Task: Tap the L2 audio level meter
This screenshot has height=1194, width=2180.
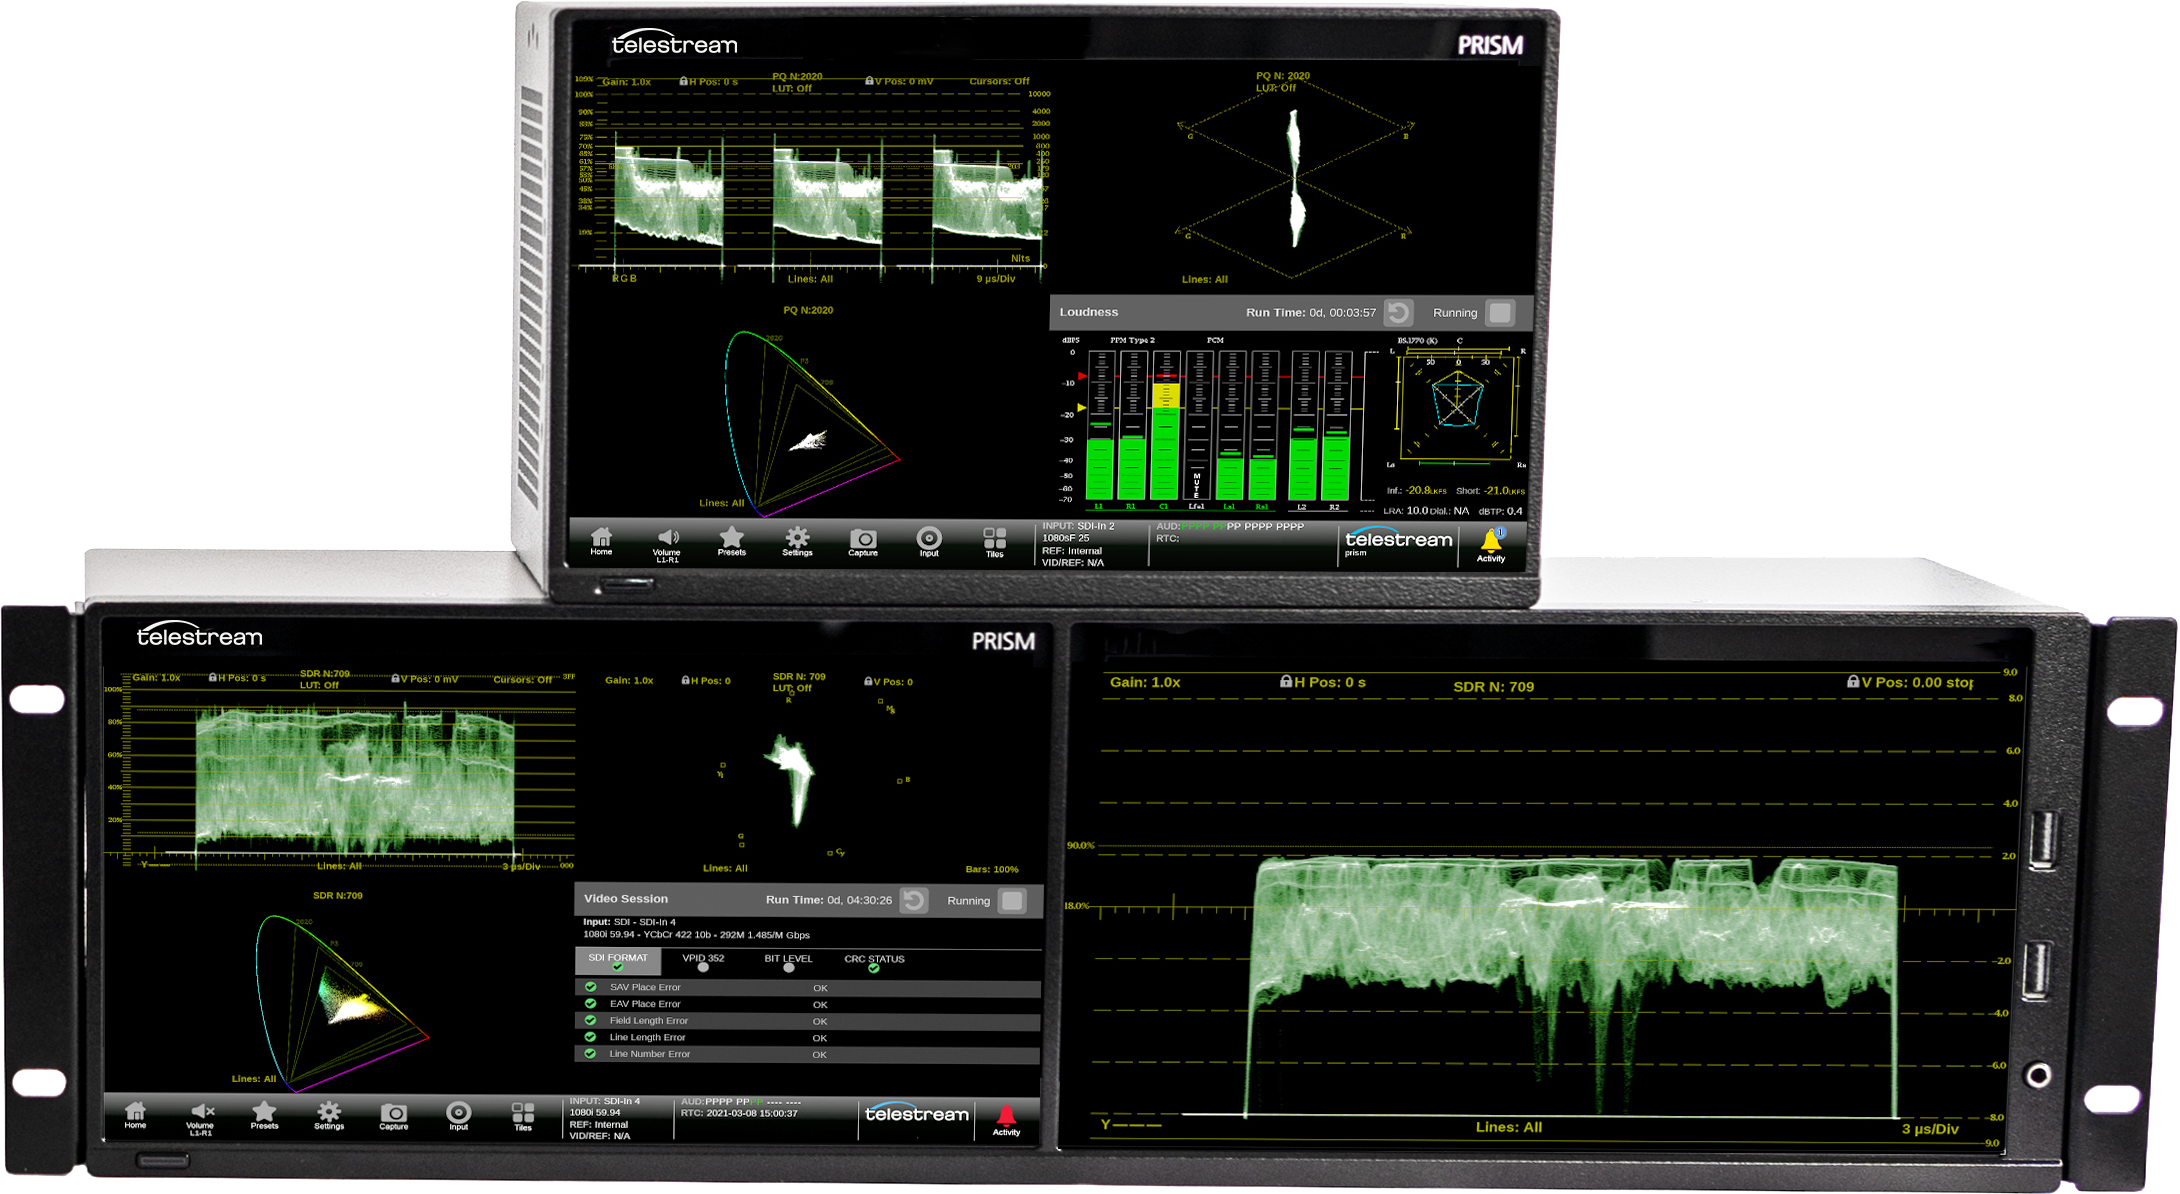Action: 1303,425
